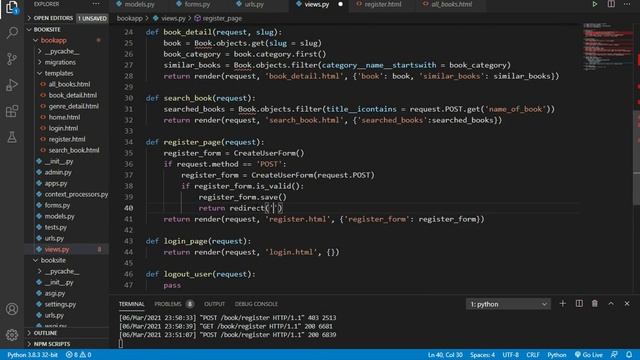Open the Extensions view
640x360 pixels.
click(x=12, y=111)
